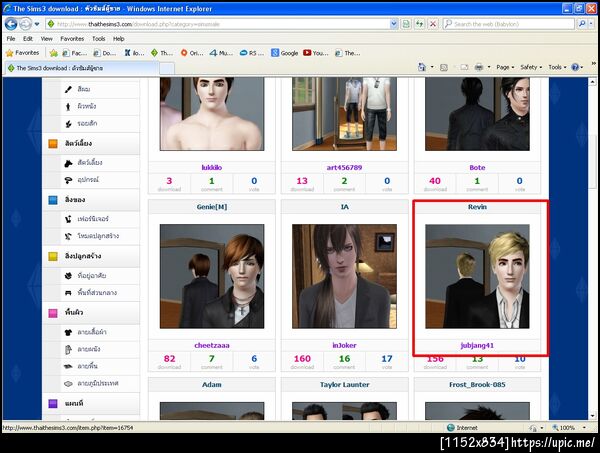Open the Fac... favorites bar shortcut
Viewport: 600px width, 453px height.
pyautogui.click(x=75, y=53)
